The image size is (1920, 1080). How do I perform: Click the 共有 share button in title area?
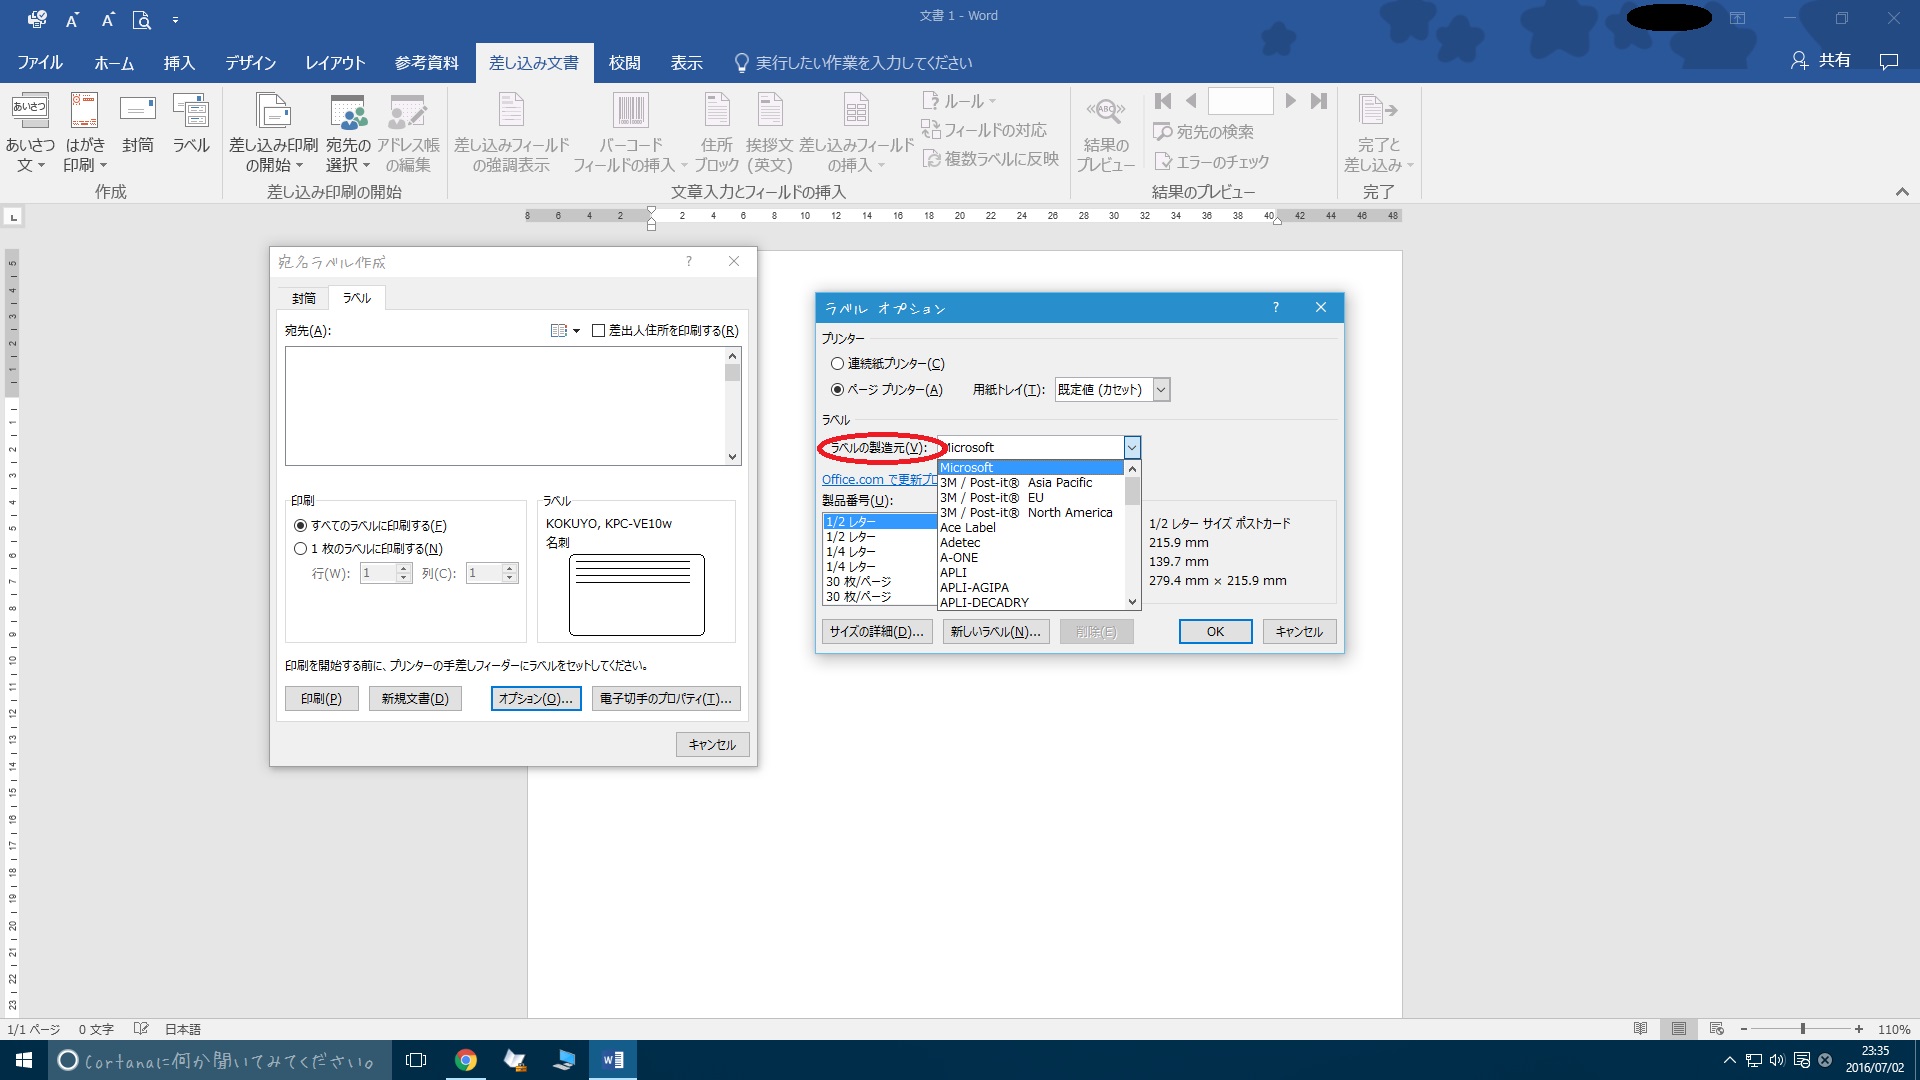tap(1821, 61)
